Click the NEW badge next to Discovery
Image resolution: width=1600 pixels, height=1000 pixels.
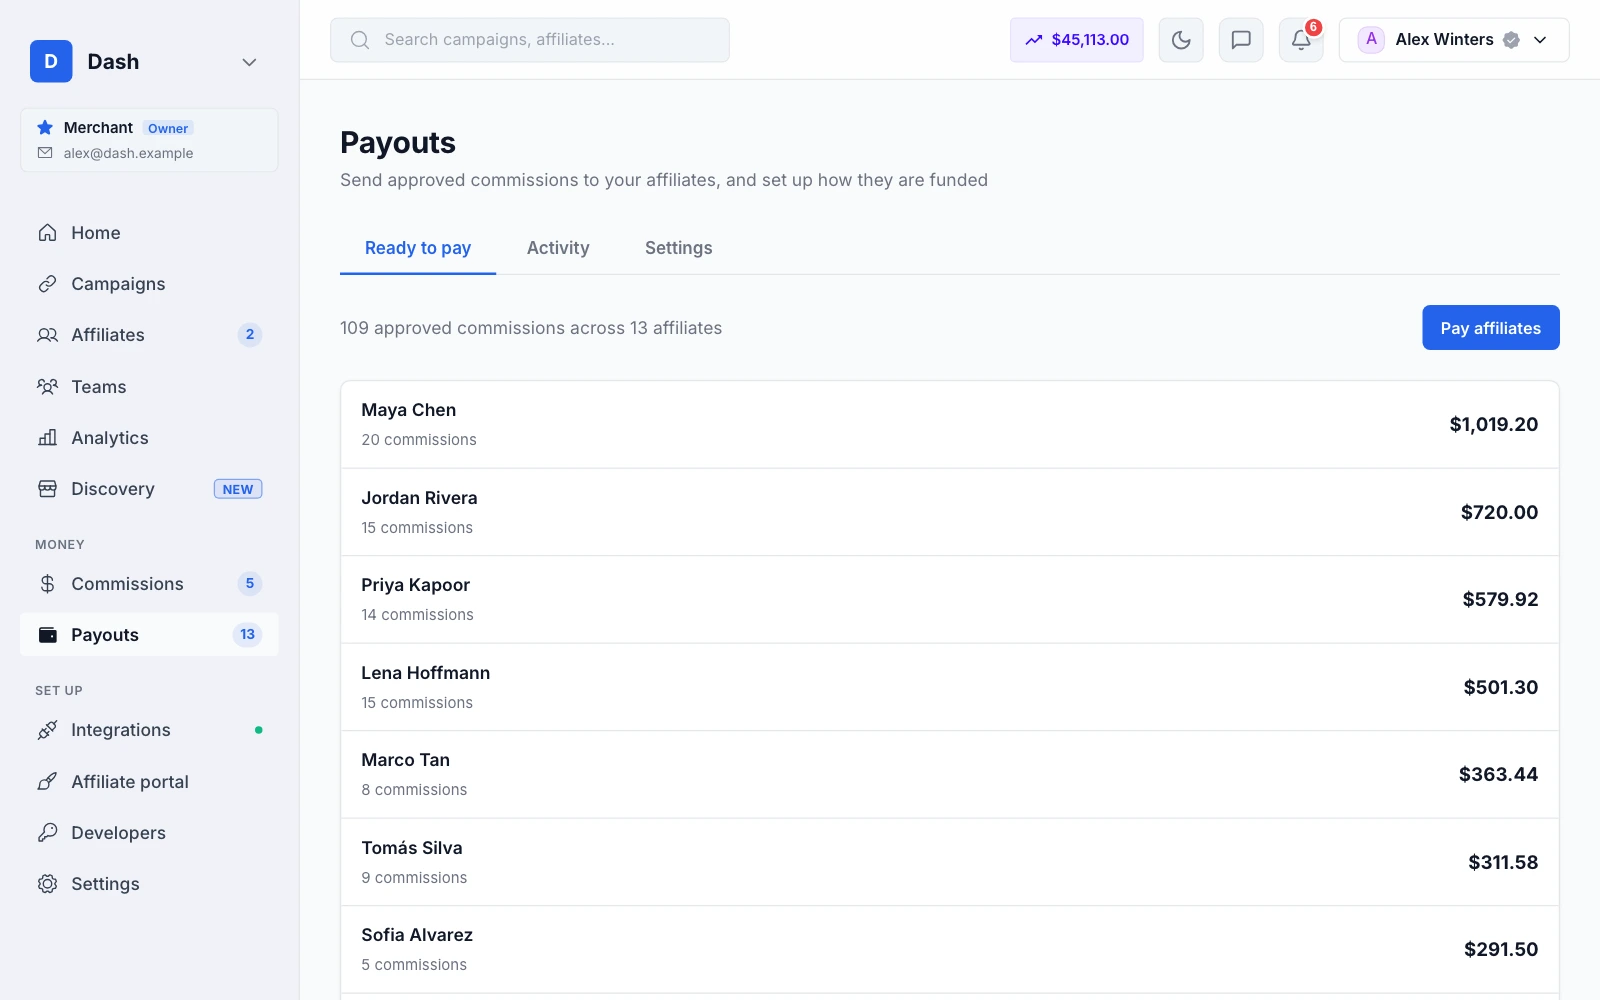coord(238,489)
